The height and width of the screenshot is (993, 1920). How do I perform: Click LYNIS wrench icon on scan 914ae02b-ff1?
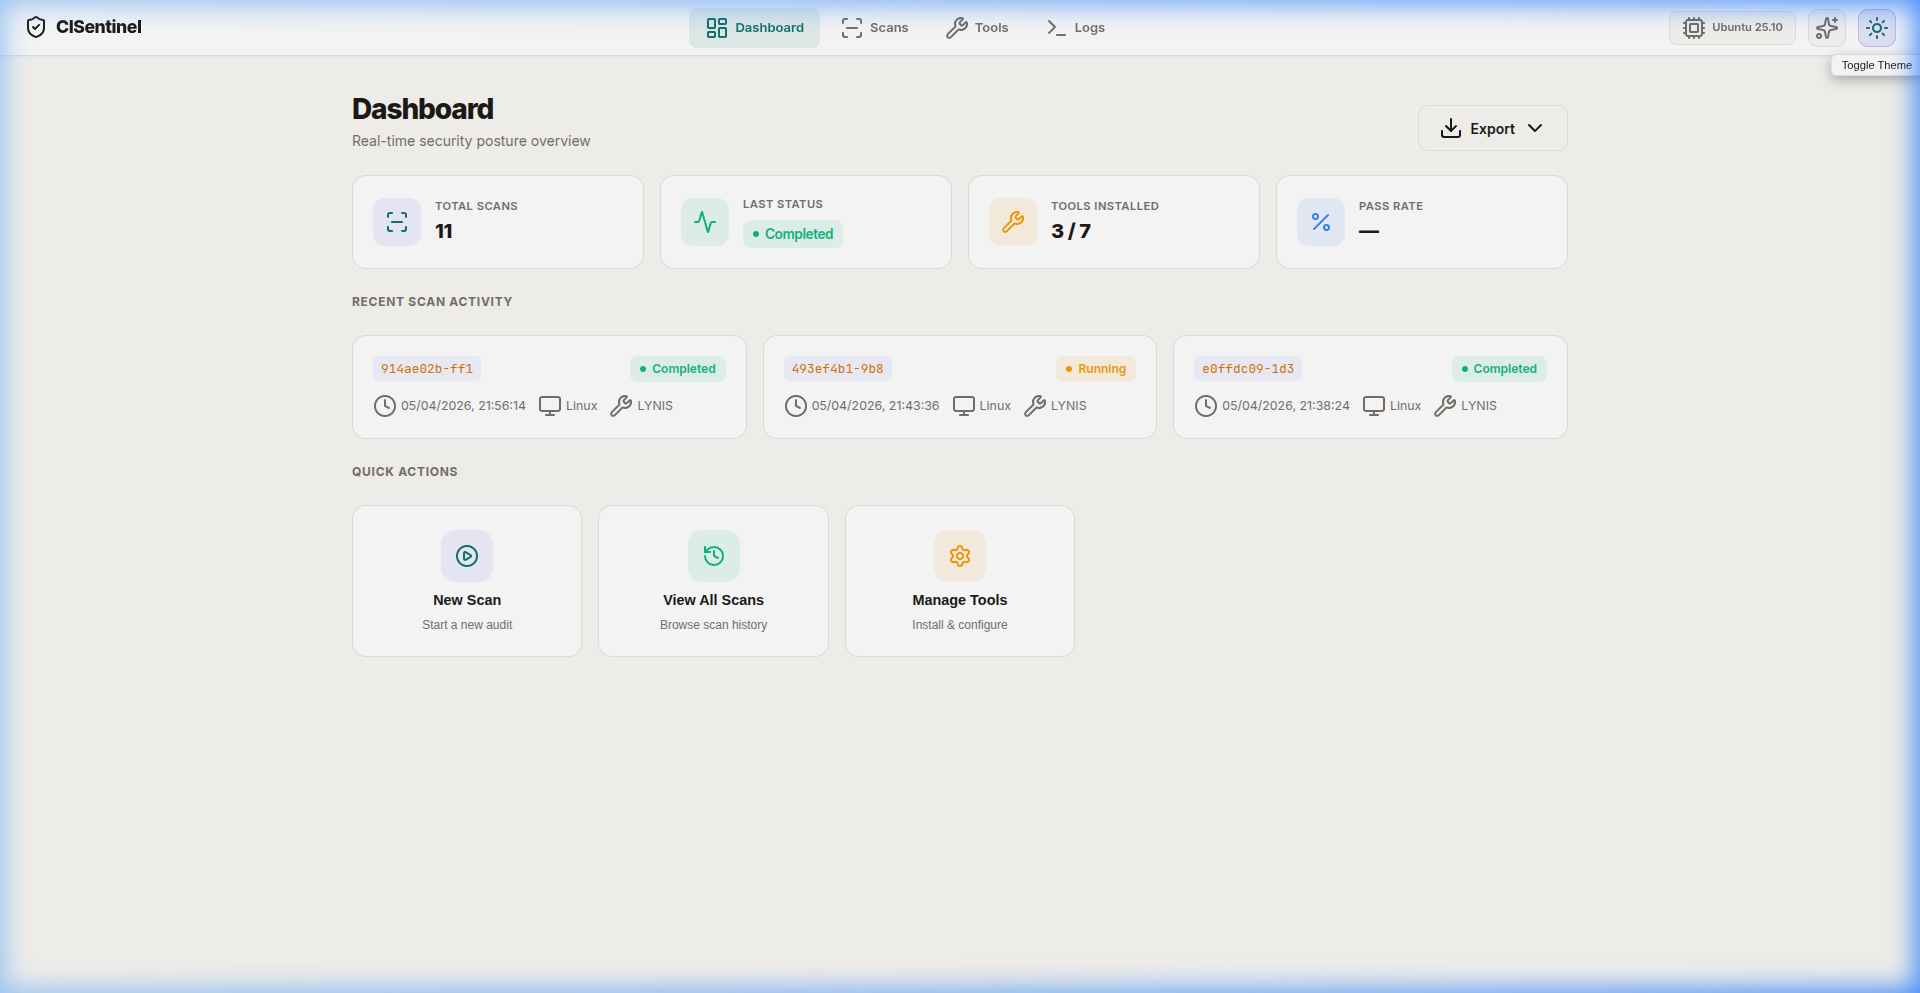point(621,406)
